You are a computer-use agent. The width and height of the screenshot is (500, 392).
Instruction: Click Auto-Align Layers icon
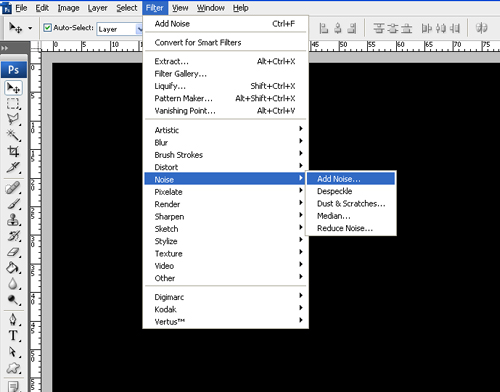coord(481,28)
